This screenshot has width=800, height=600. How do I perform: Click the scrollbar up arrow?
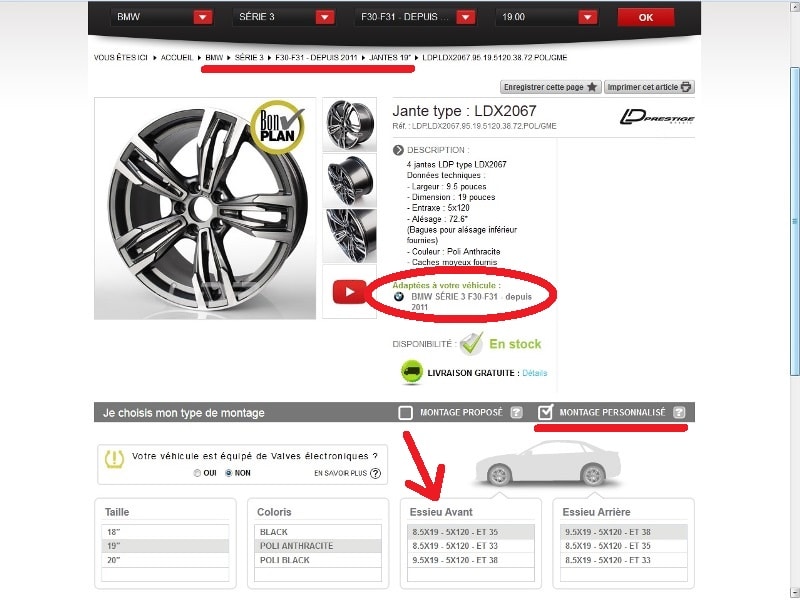(795, 6)
